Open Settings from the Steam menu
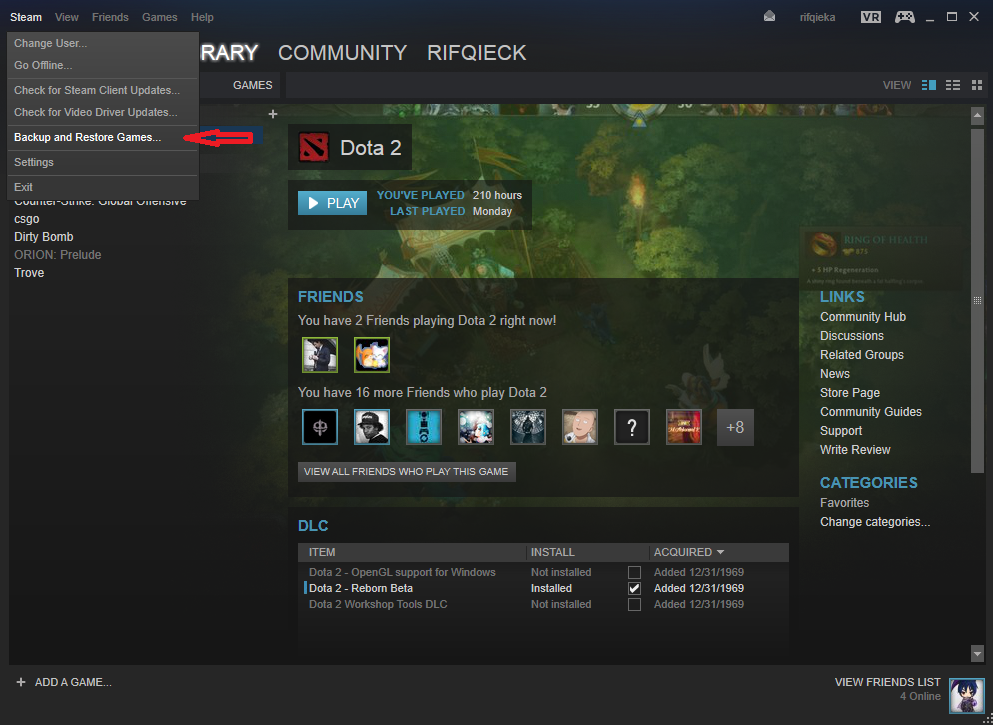 point(103,162)
